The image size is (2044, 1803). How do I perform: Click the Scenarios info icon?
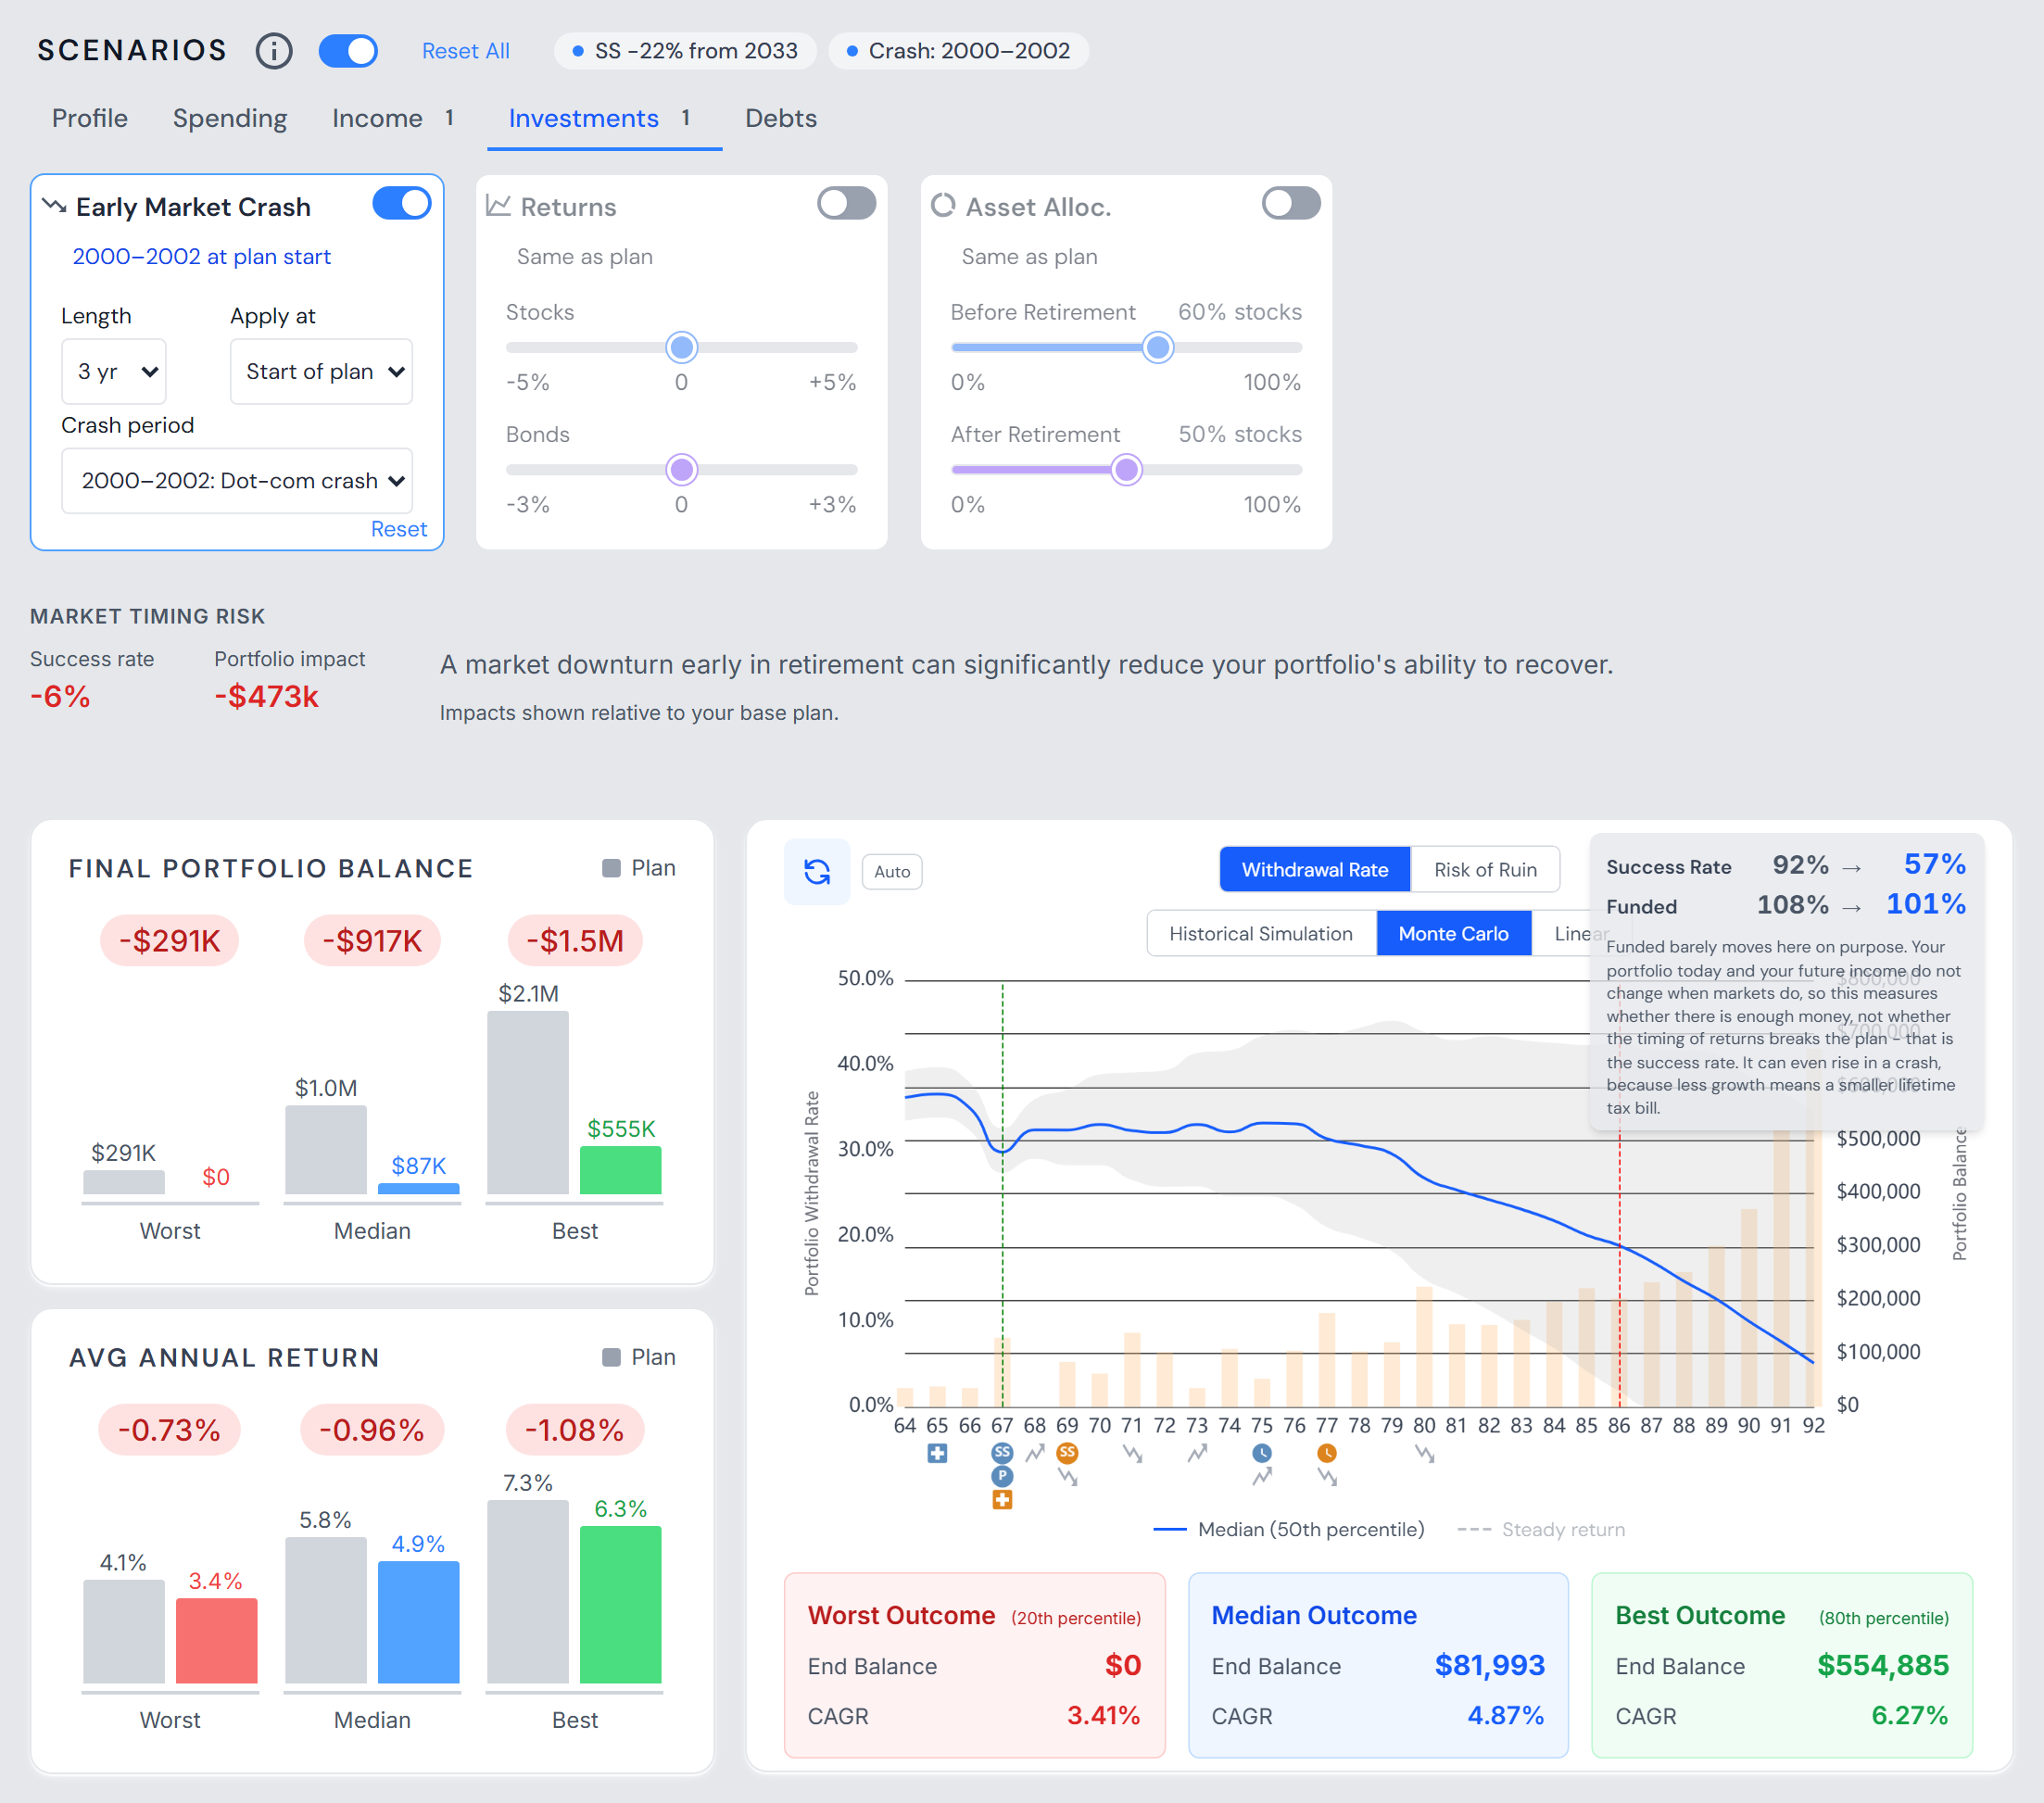[x=274, y=51]
